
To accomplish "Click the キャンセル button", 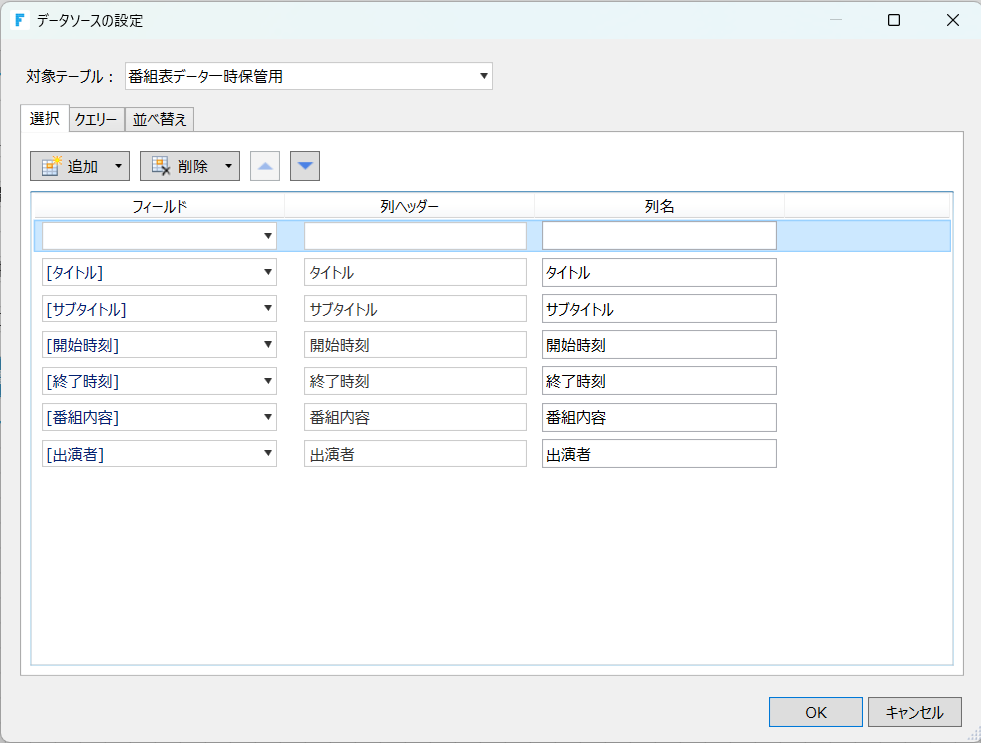I will tap(914, 712).
